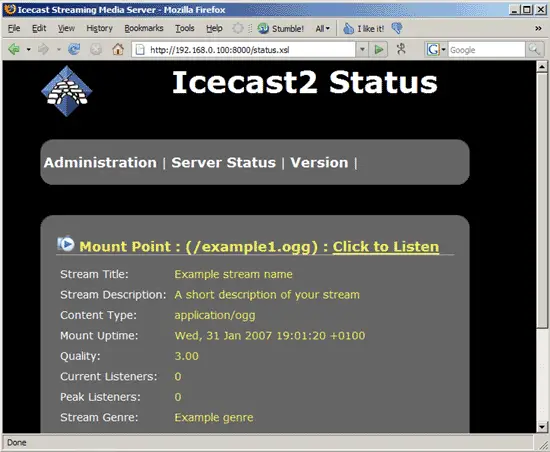Open the File menu
The height and width of the screenshot is (452, 550).
click(14, 28)
